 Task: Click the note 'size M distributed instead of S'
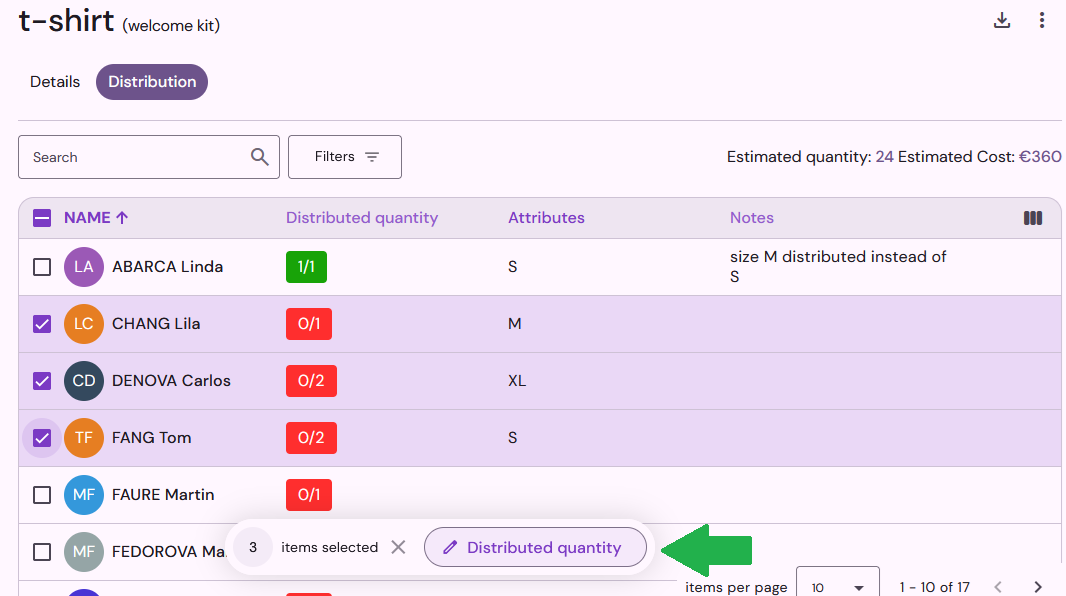838,266
